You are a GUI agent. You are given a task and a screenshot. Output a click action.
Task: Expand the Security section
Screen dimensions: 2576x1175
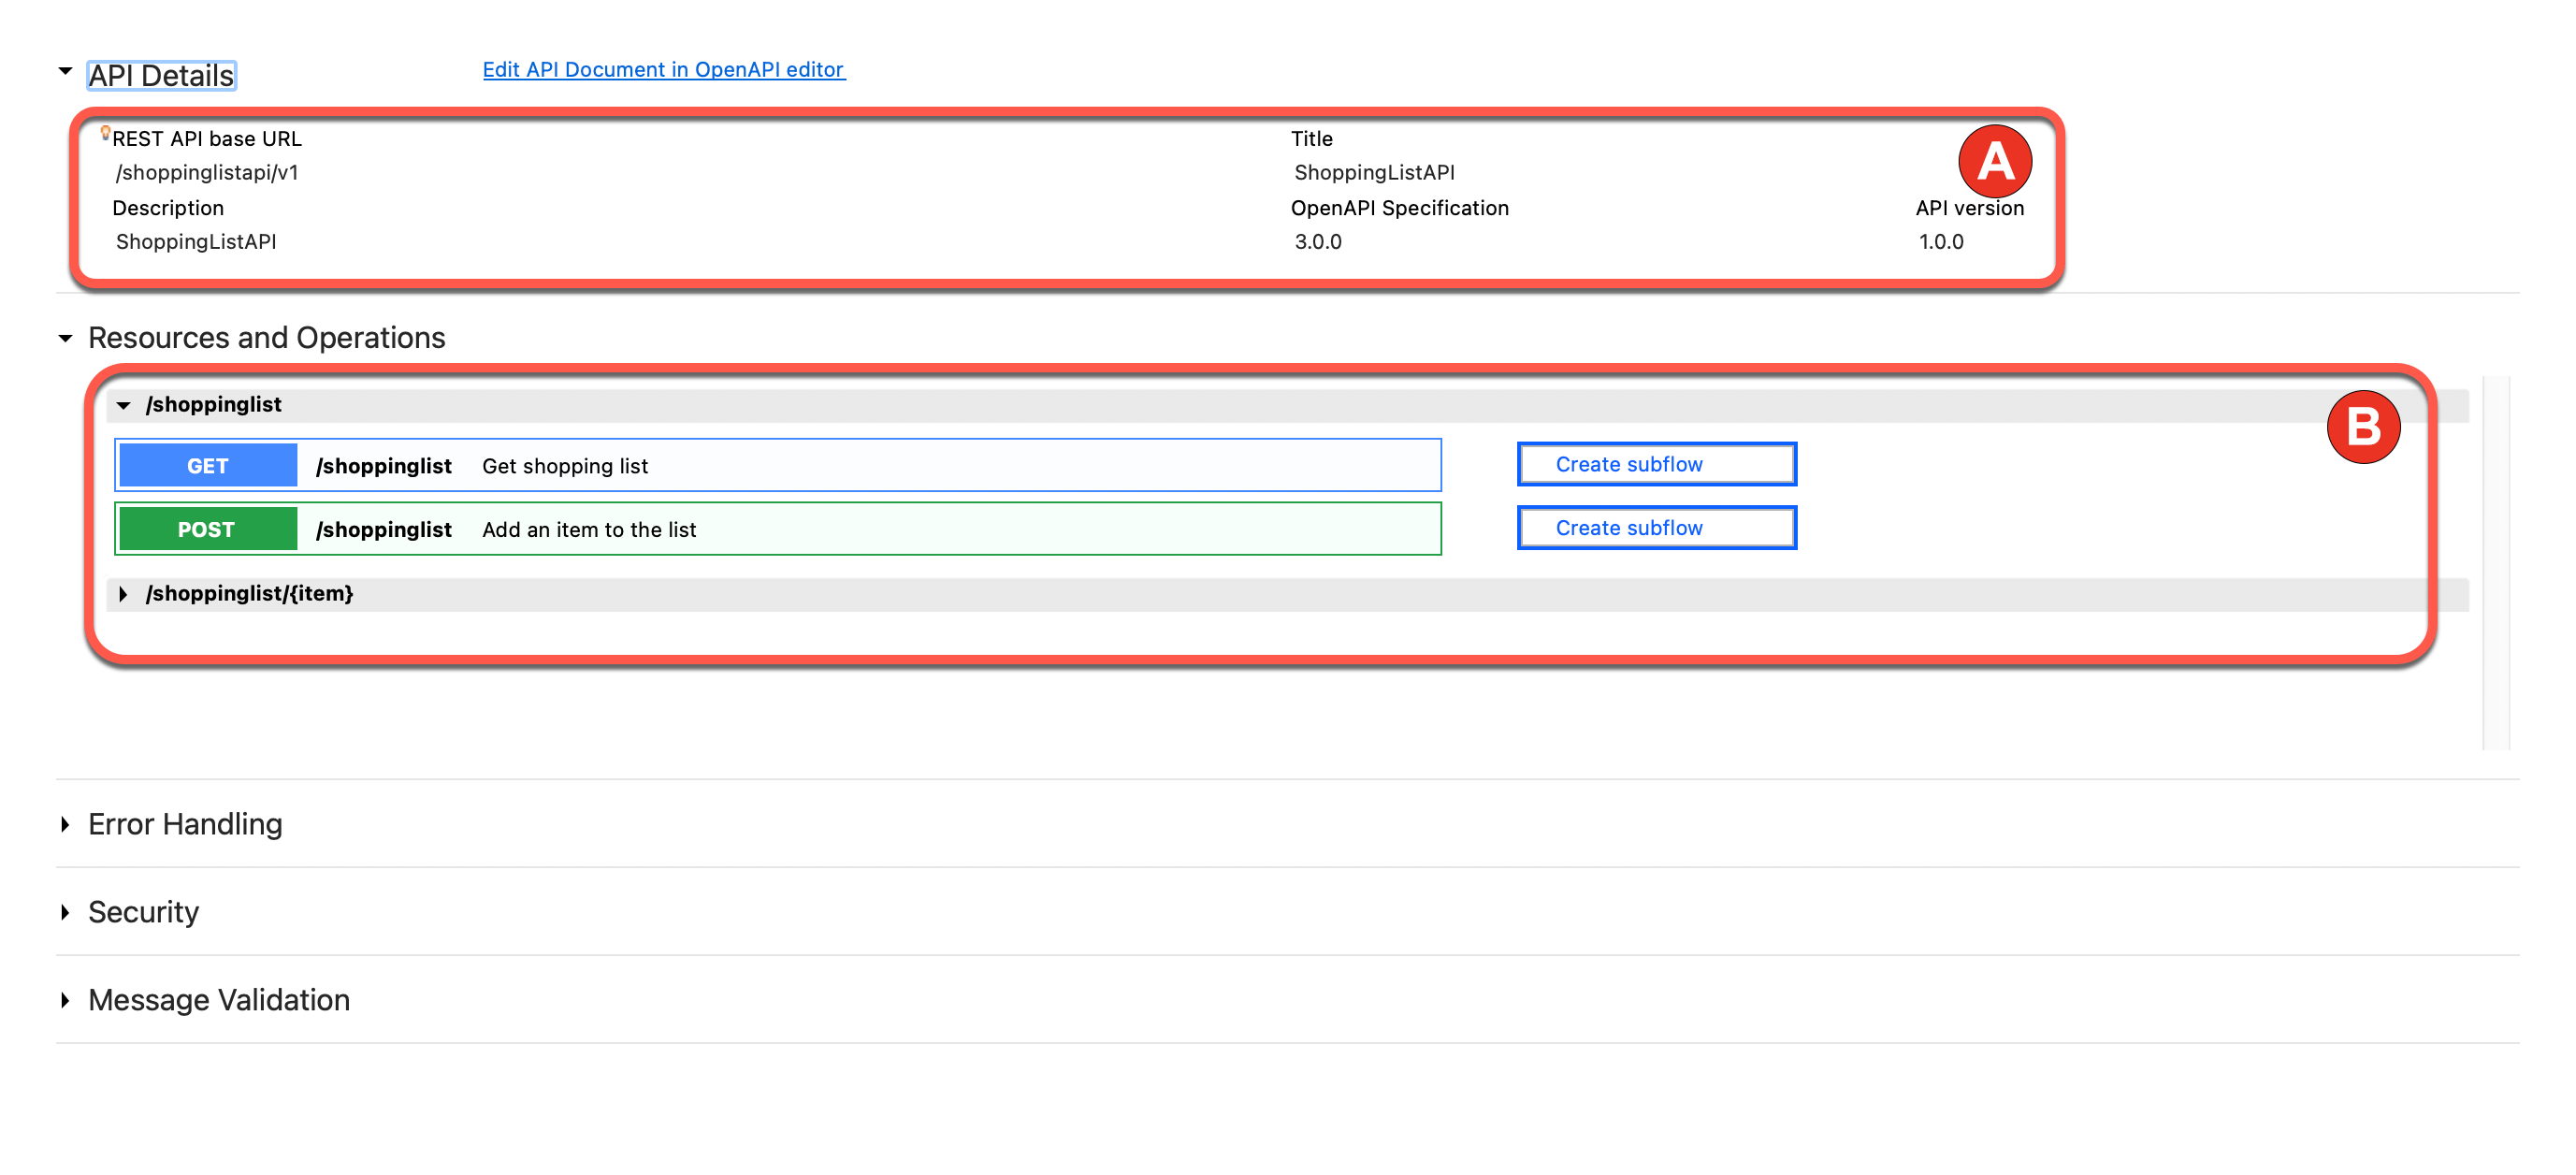(65, 912)
